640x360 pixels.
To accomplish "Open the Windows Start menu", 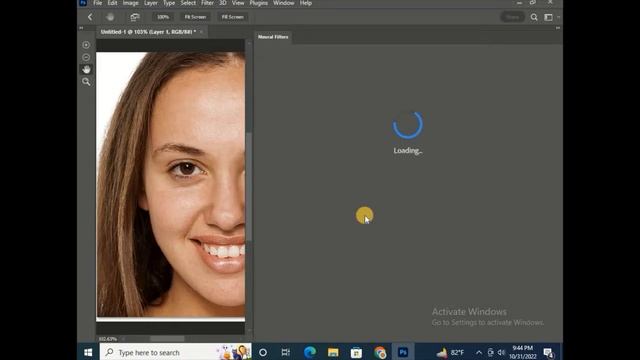I will pyautogui.click(x=88, y=352).
